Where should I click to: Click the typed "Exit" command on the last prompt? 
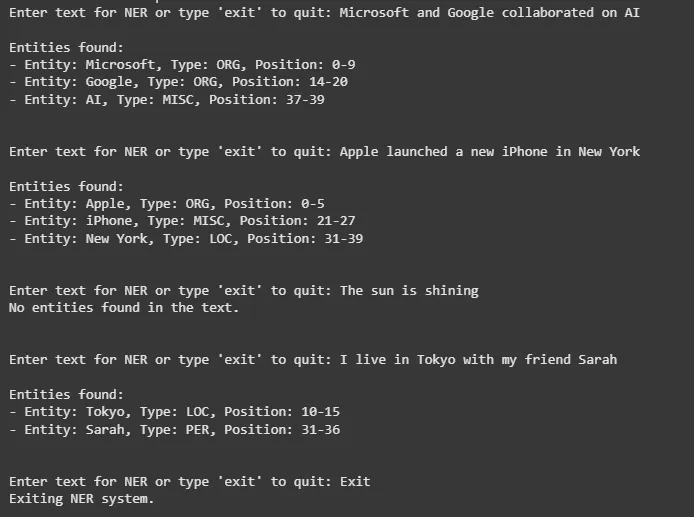(x=355, y=482)
